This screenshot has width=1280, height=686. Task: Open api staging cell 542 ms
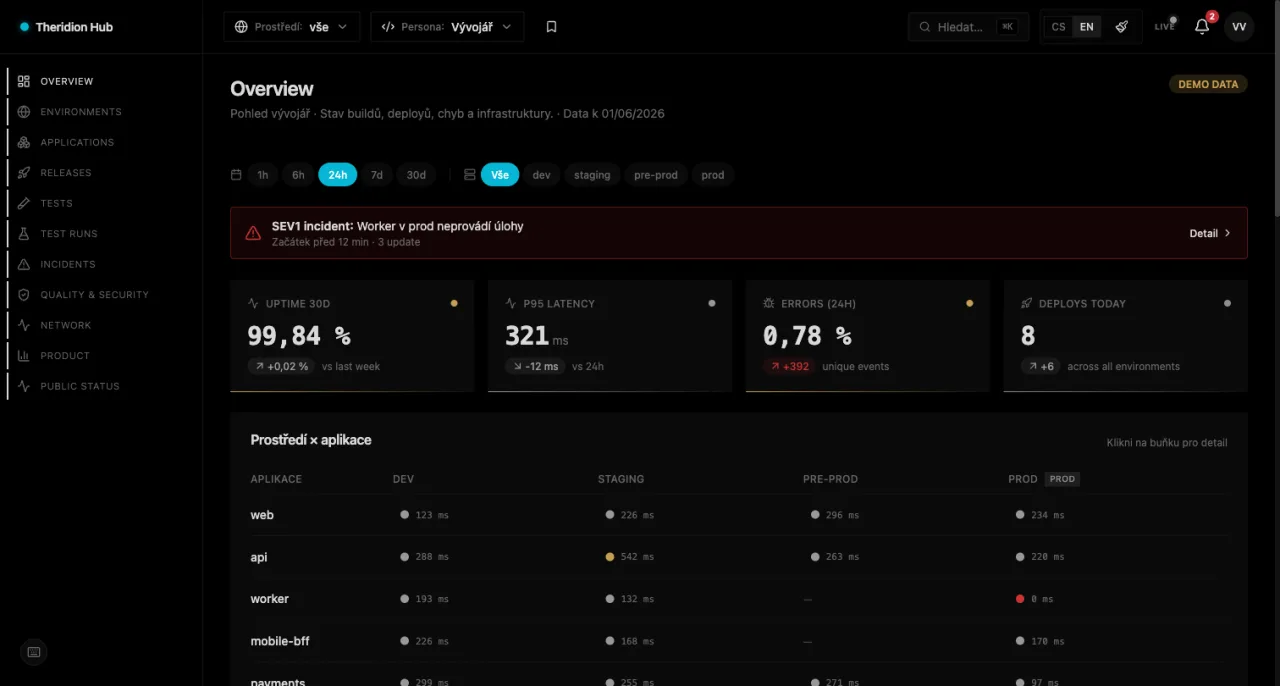[630, 557]
